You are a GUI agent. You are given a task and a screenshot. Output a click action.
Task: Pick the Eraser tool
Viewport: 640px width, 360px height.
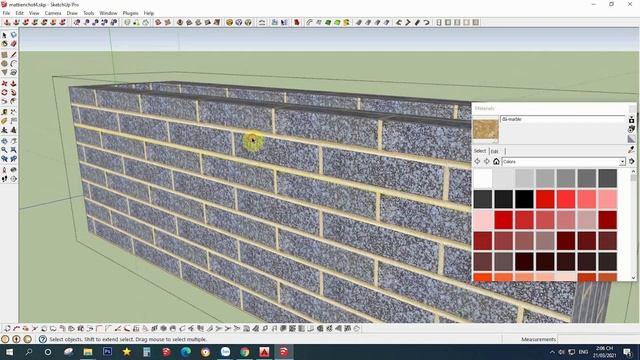pos(13,44)
